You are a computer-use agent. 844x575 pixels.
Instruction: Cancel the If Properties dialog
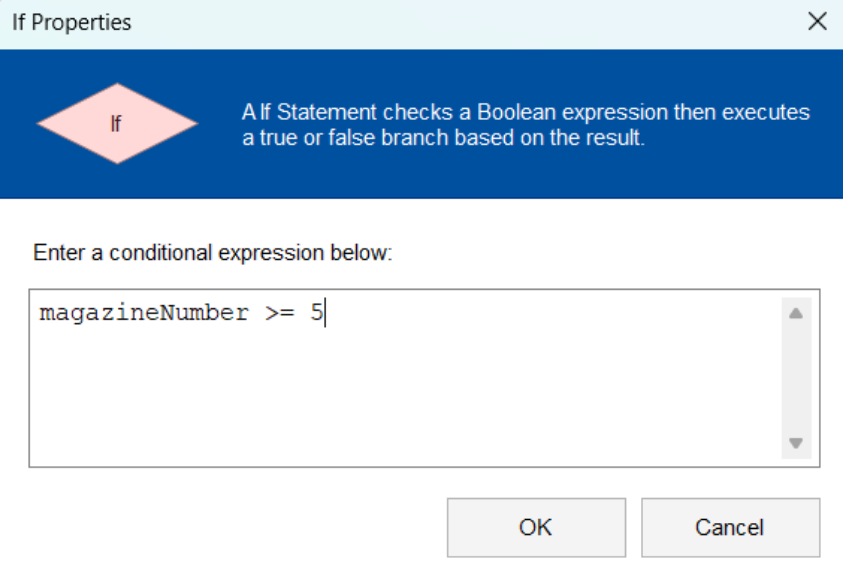pos(730,527)
